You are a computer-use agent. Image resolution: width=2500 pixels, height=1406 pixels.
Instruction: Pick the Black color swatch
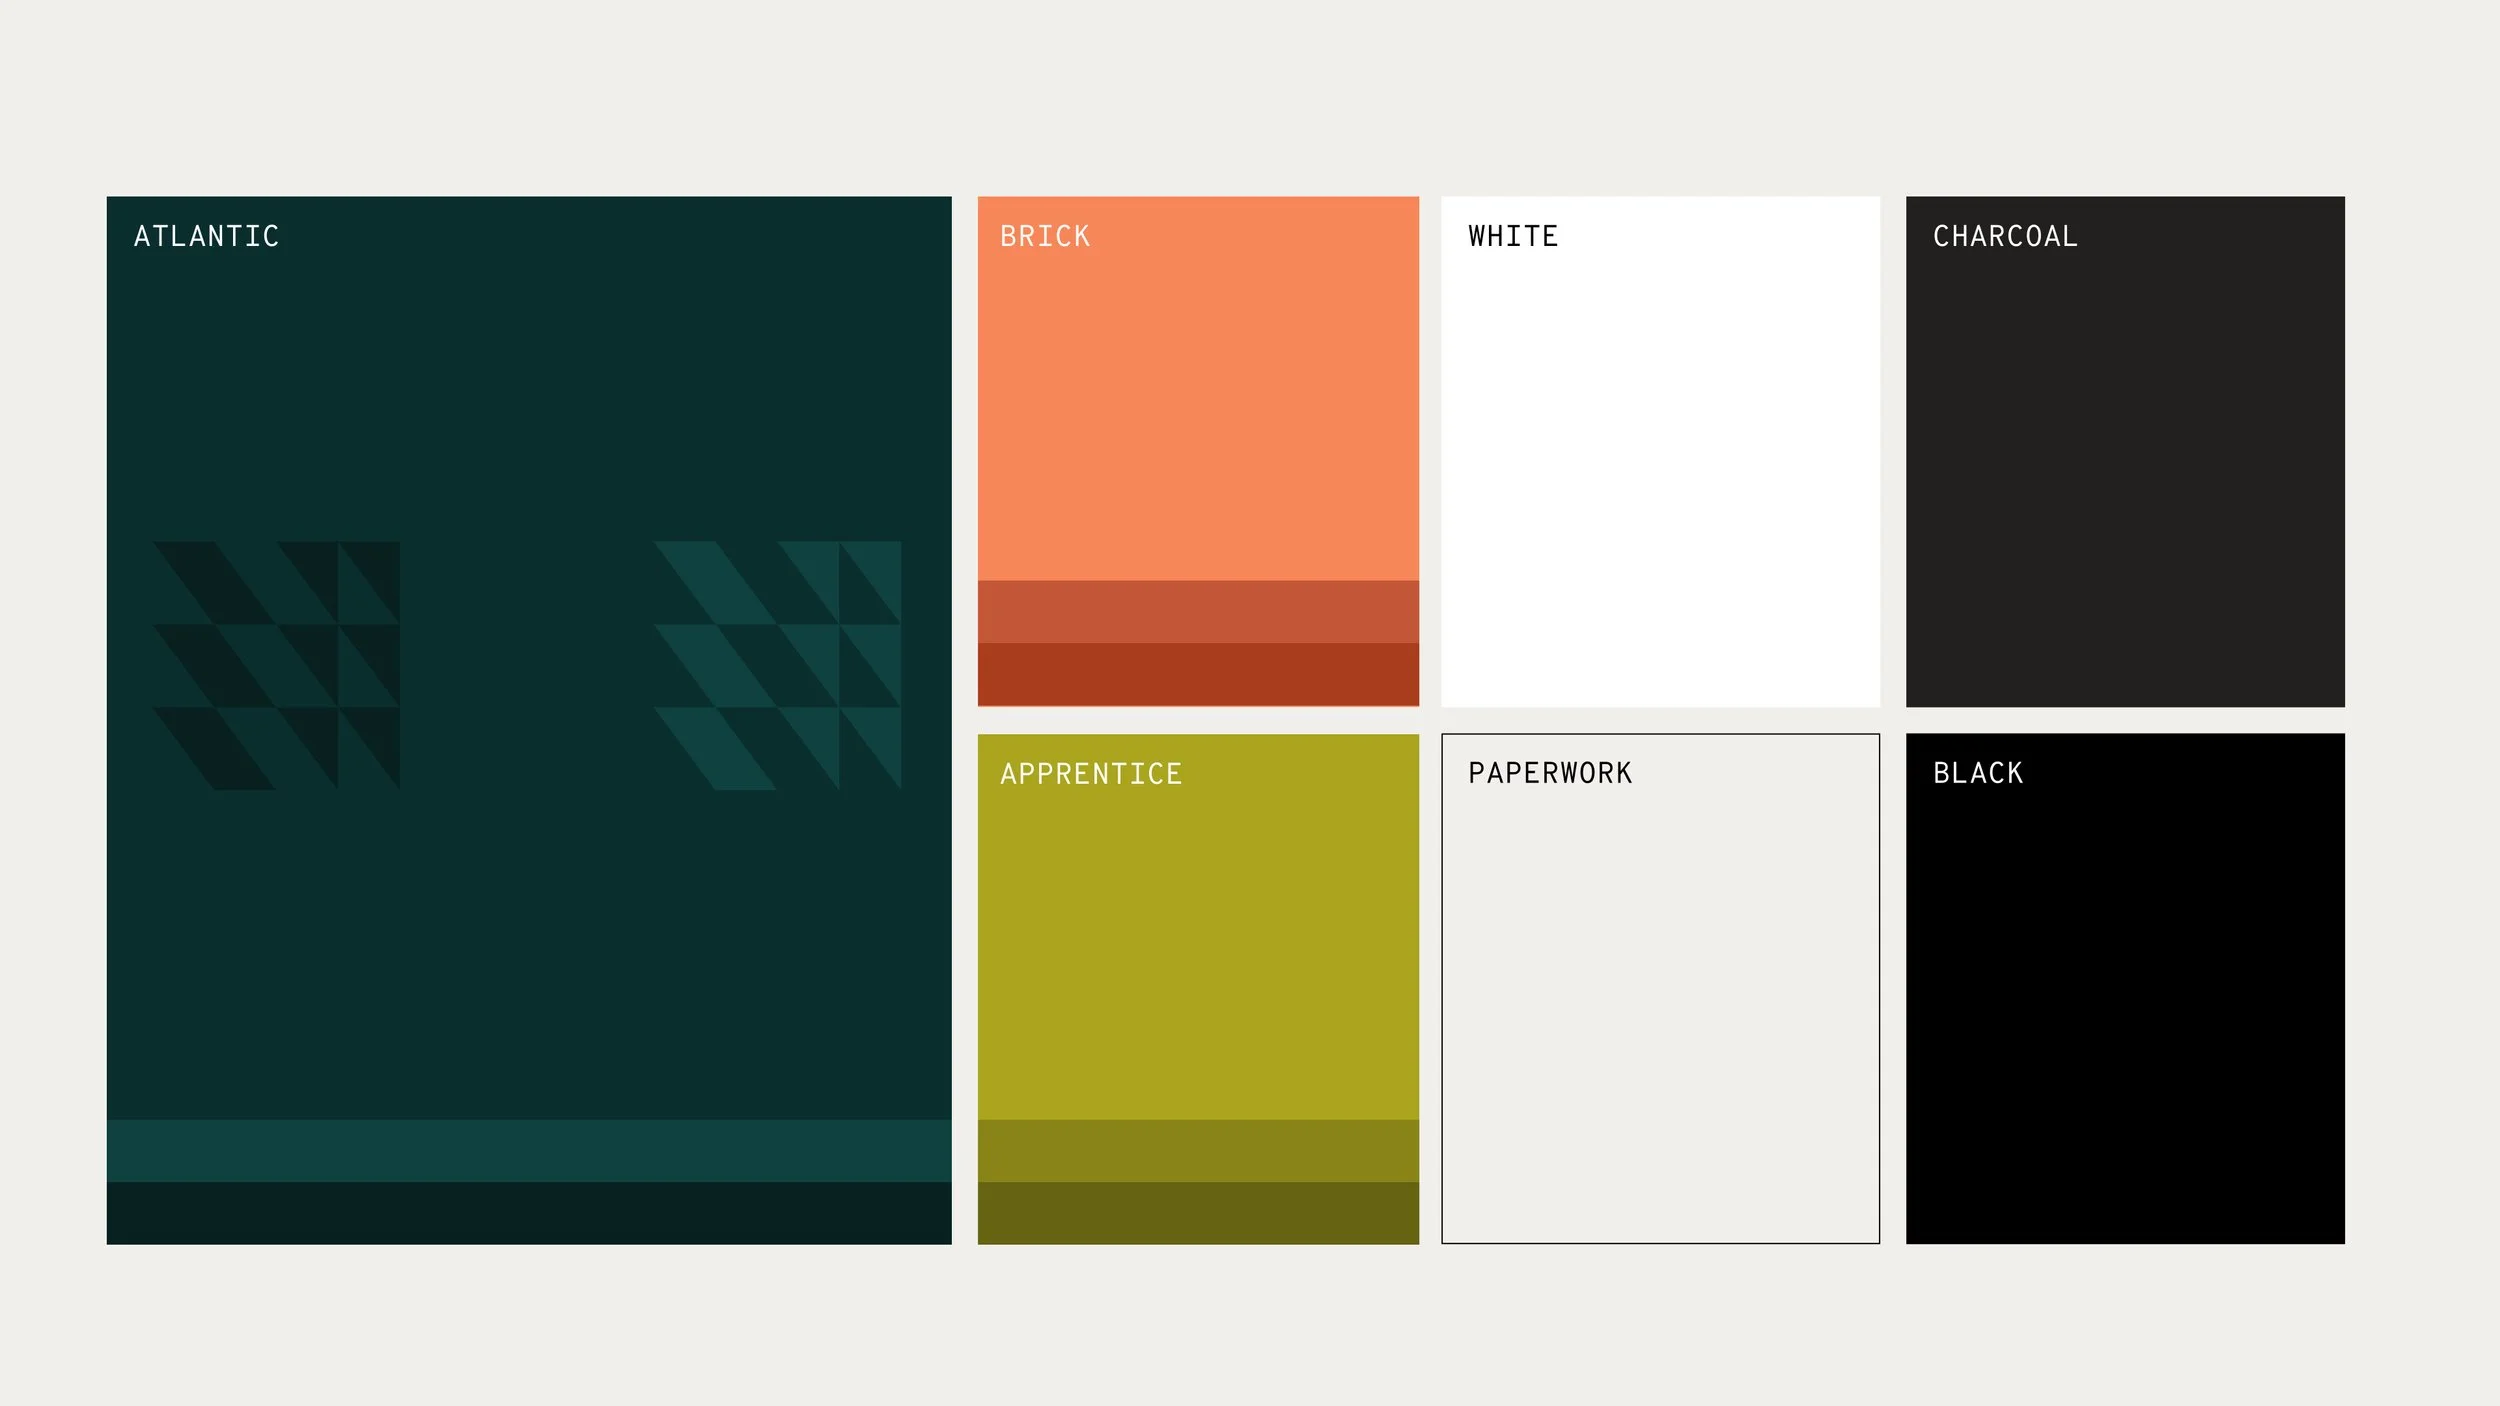click(x=2125, y=989)
